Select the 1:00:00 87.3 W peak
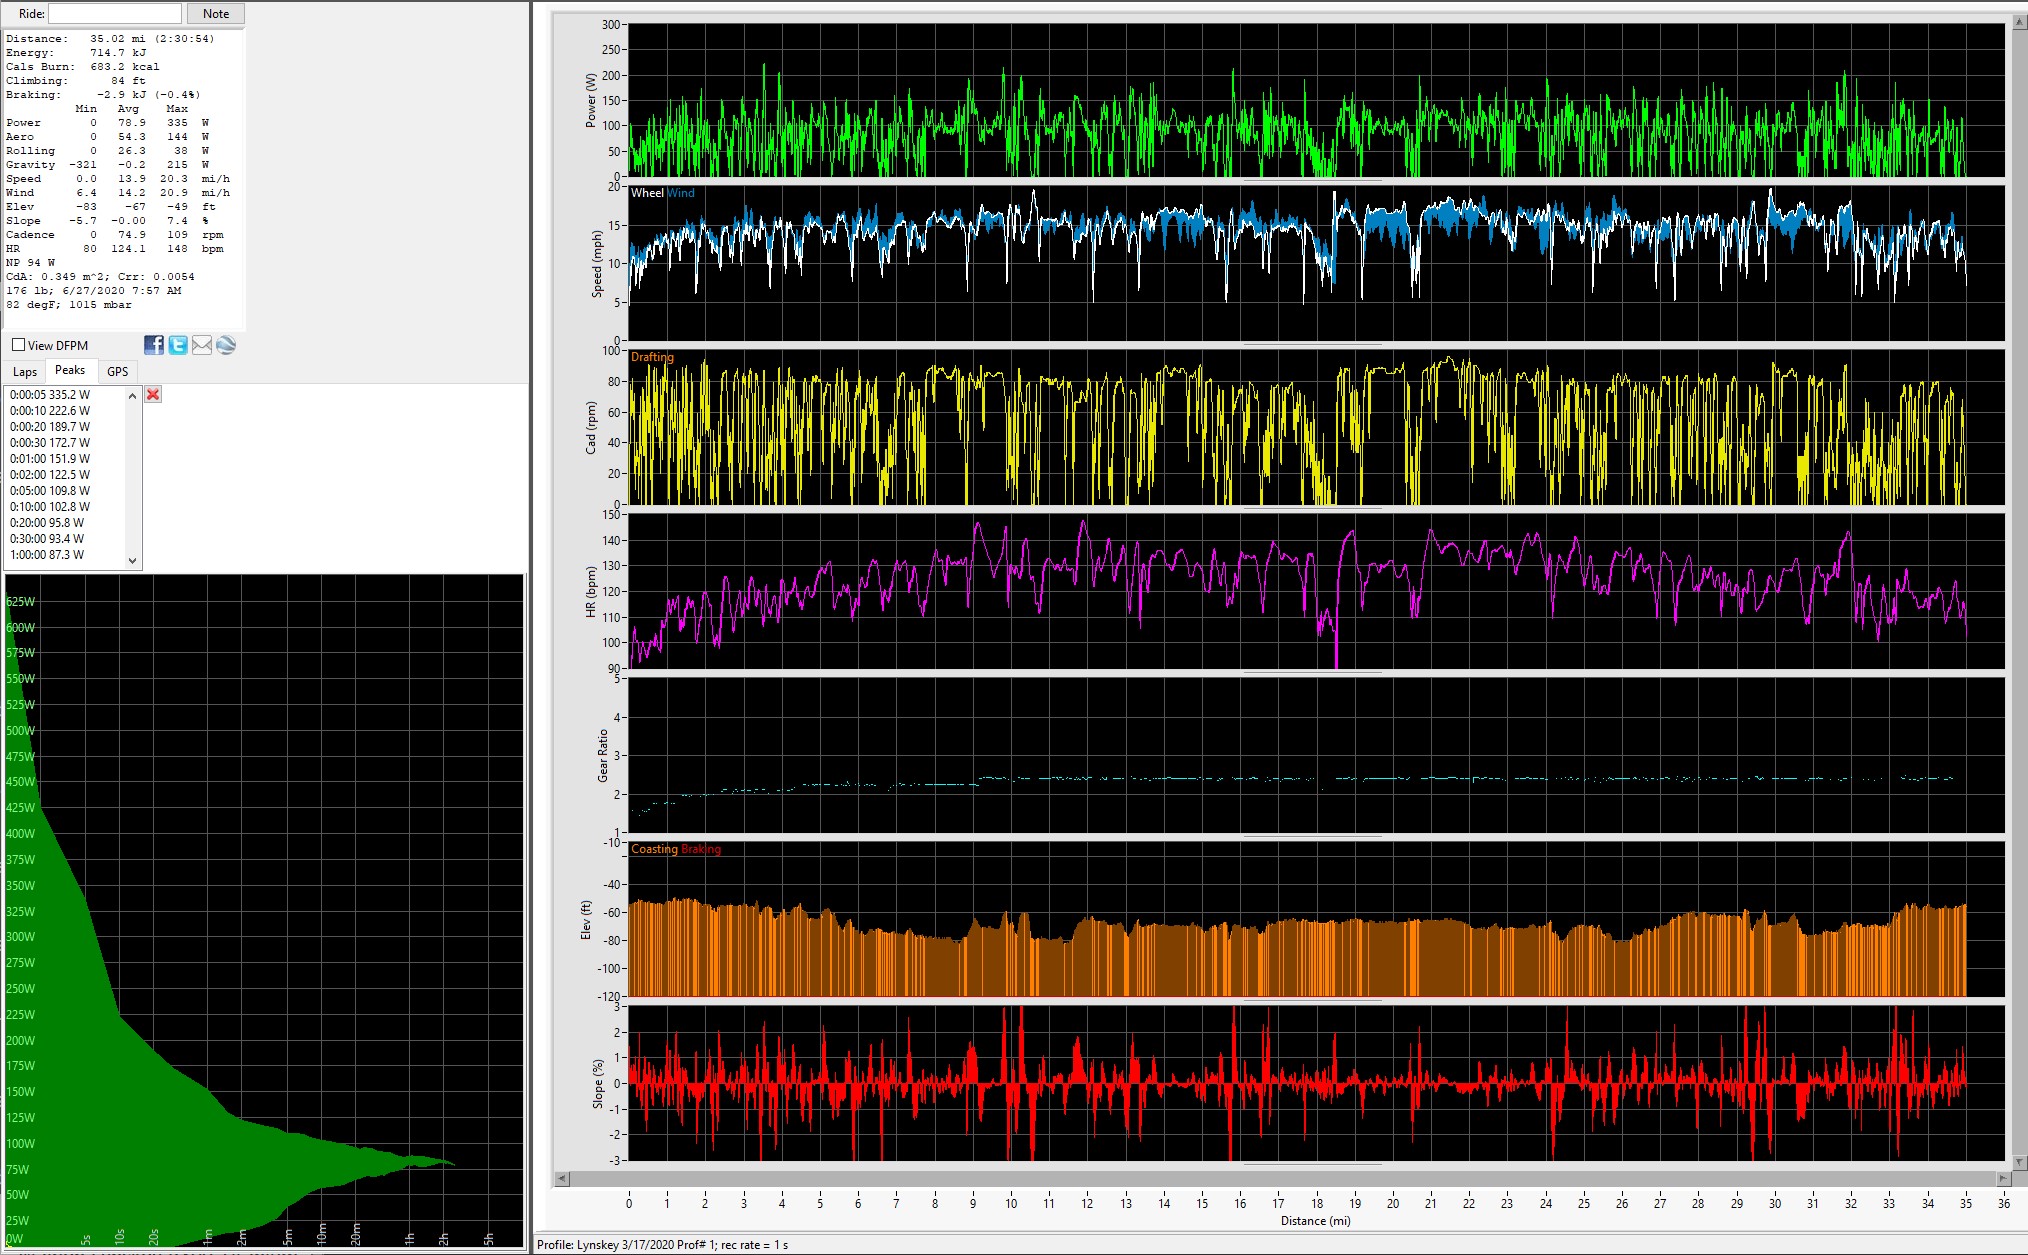2028x1255 pixels. [x=47, y=555]
